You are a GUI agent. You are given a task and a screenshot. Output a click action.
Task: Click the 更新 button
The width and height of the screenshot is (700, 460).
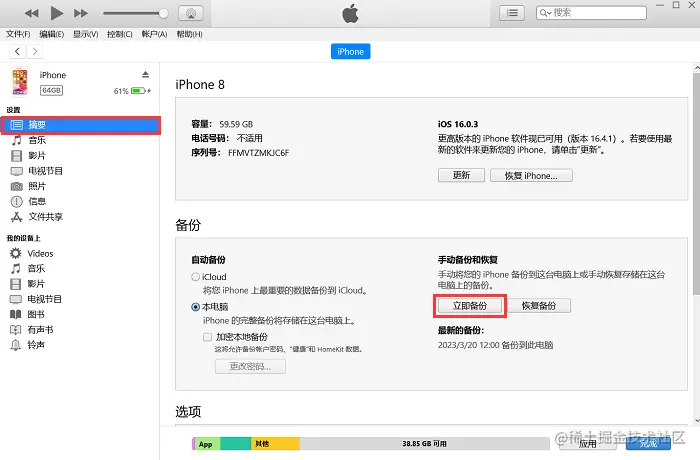pyautogui.click(x=461, y=175)
